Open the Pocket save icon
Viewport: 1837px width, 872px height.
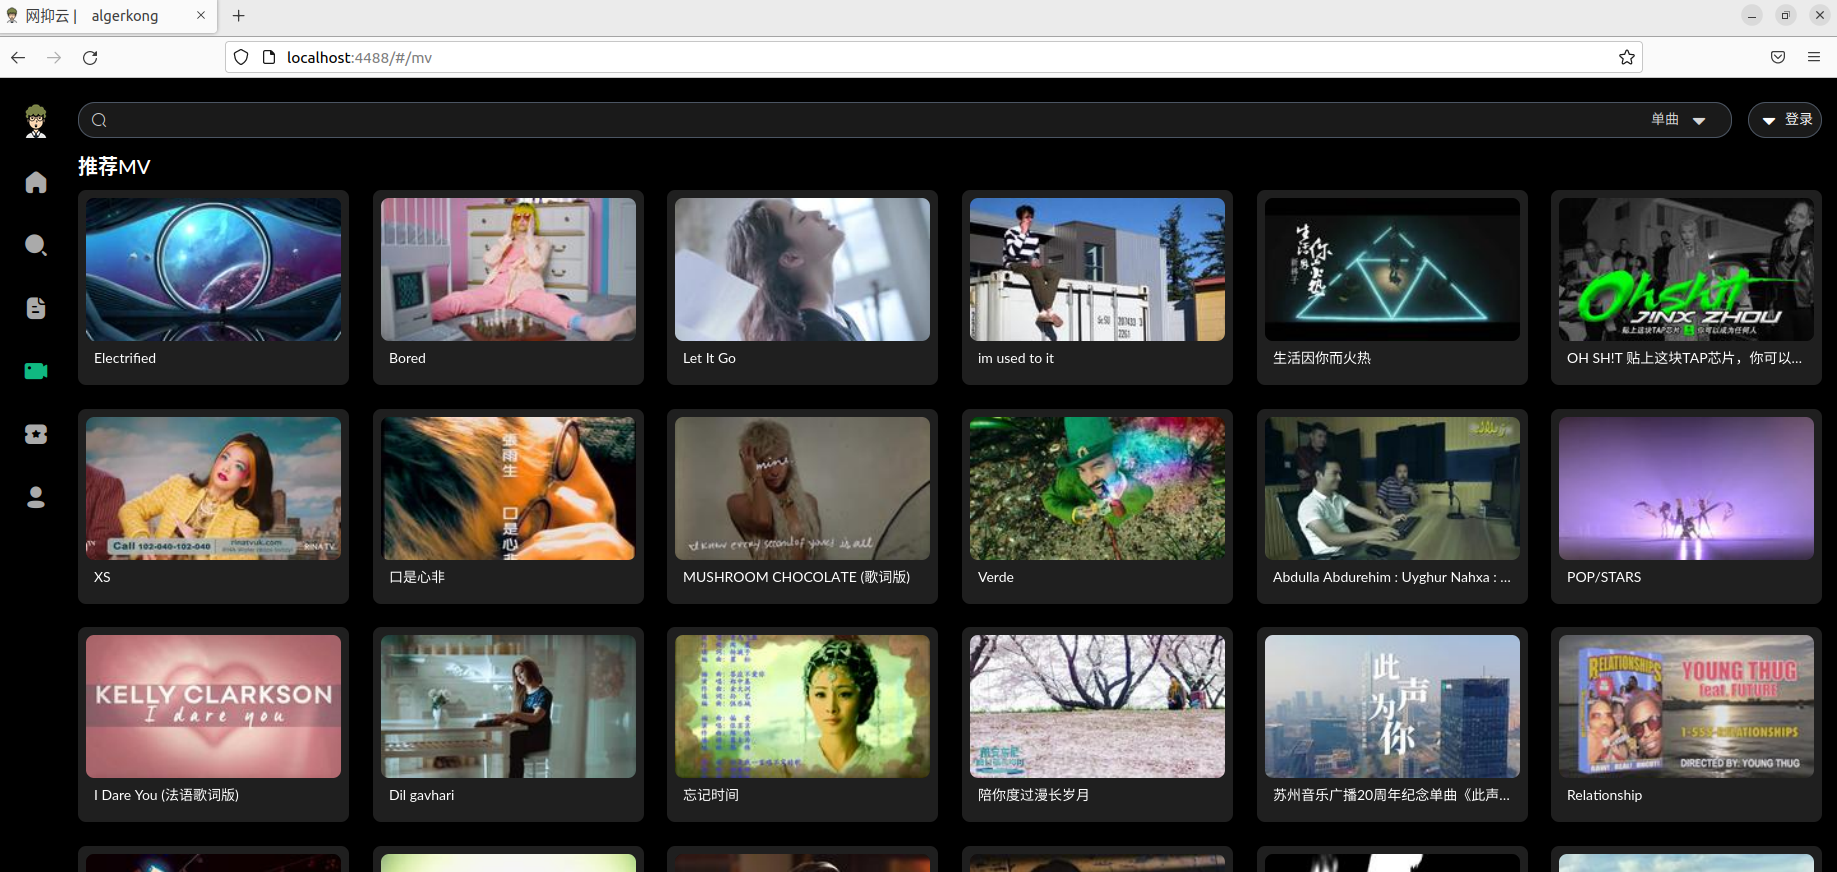[1778, 57]
